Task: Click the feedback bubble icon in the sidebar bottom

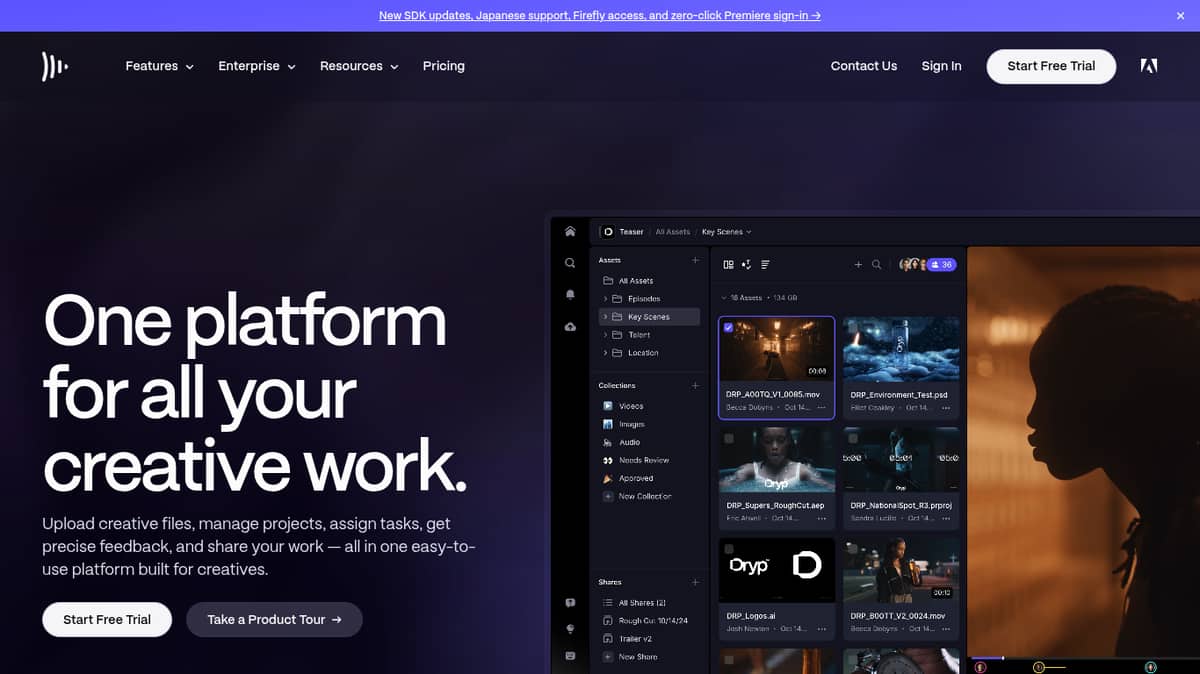Action: 570,603
